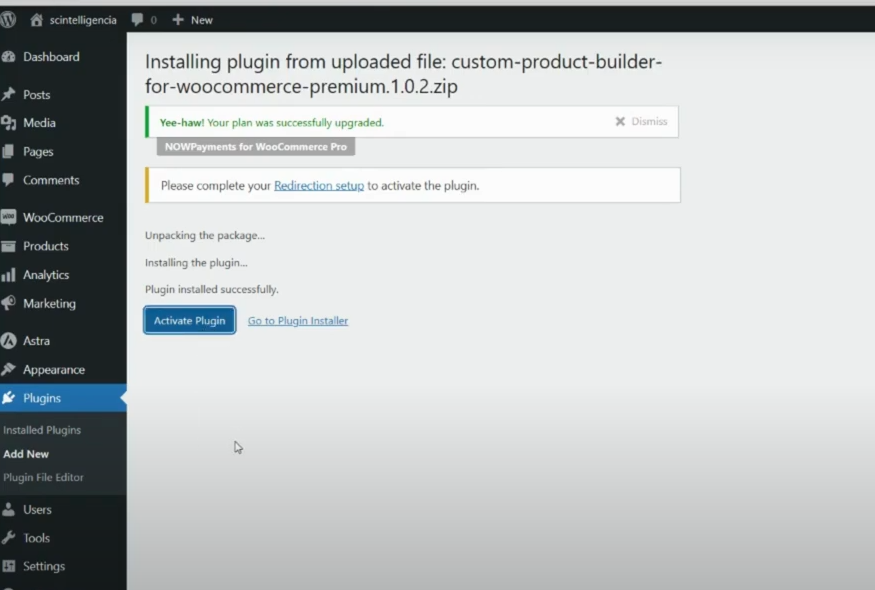This screenshot has height=590, width=875.
Task: Select Add New submenu item
Action: [26, 454]
